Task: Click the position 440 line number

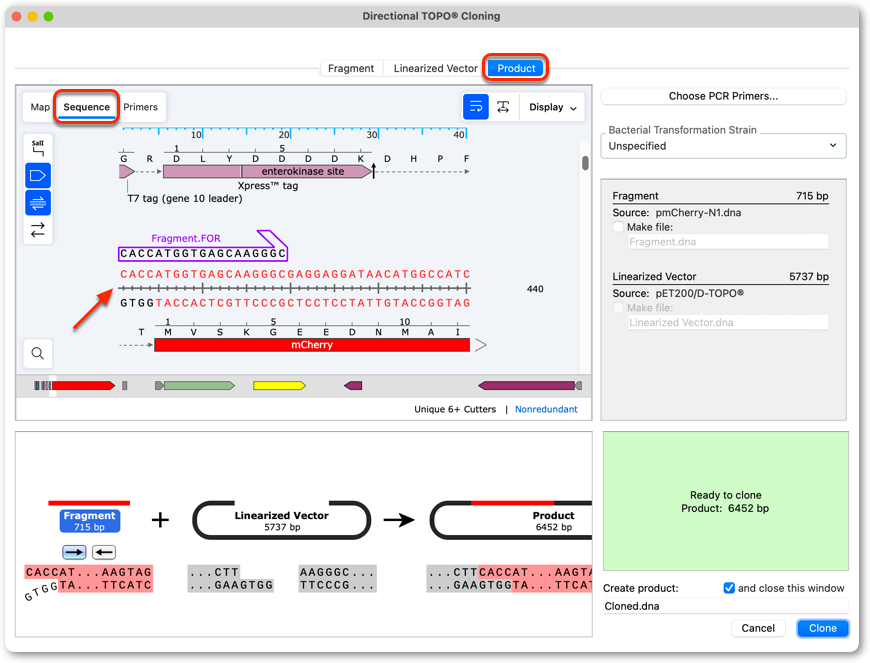Action: 535,289
